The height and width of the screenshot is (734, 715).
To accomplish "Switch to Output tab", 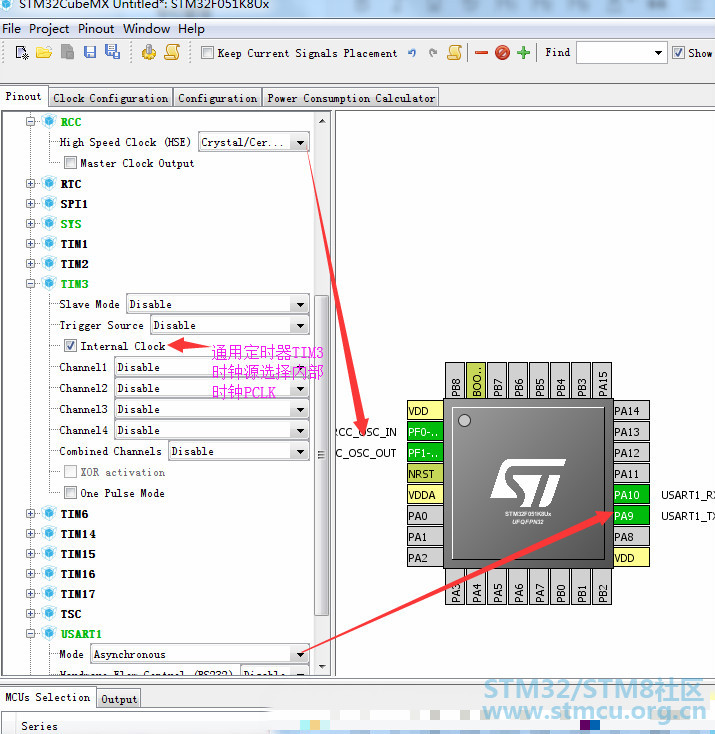I will [119, 699].
